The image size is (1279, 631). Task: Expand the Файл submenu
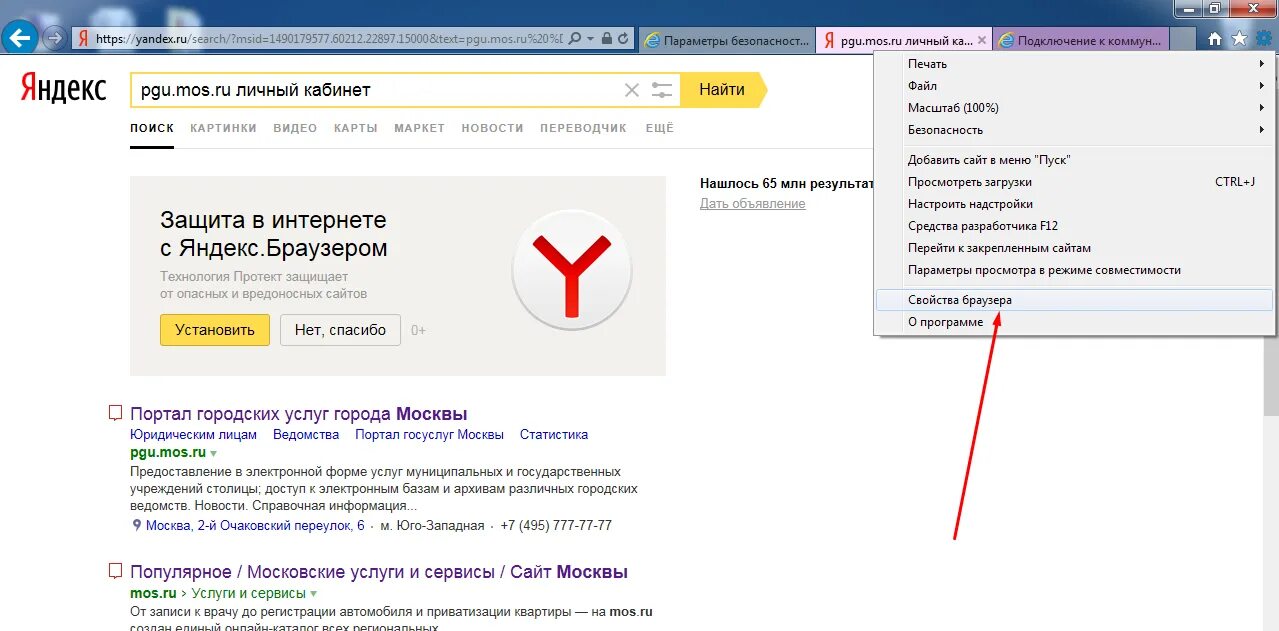coord(1073,86)
